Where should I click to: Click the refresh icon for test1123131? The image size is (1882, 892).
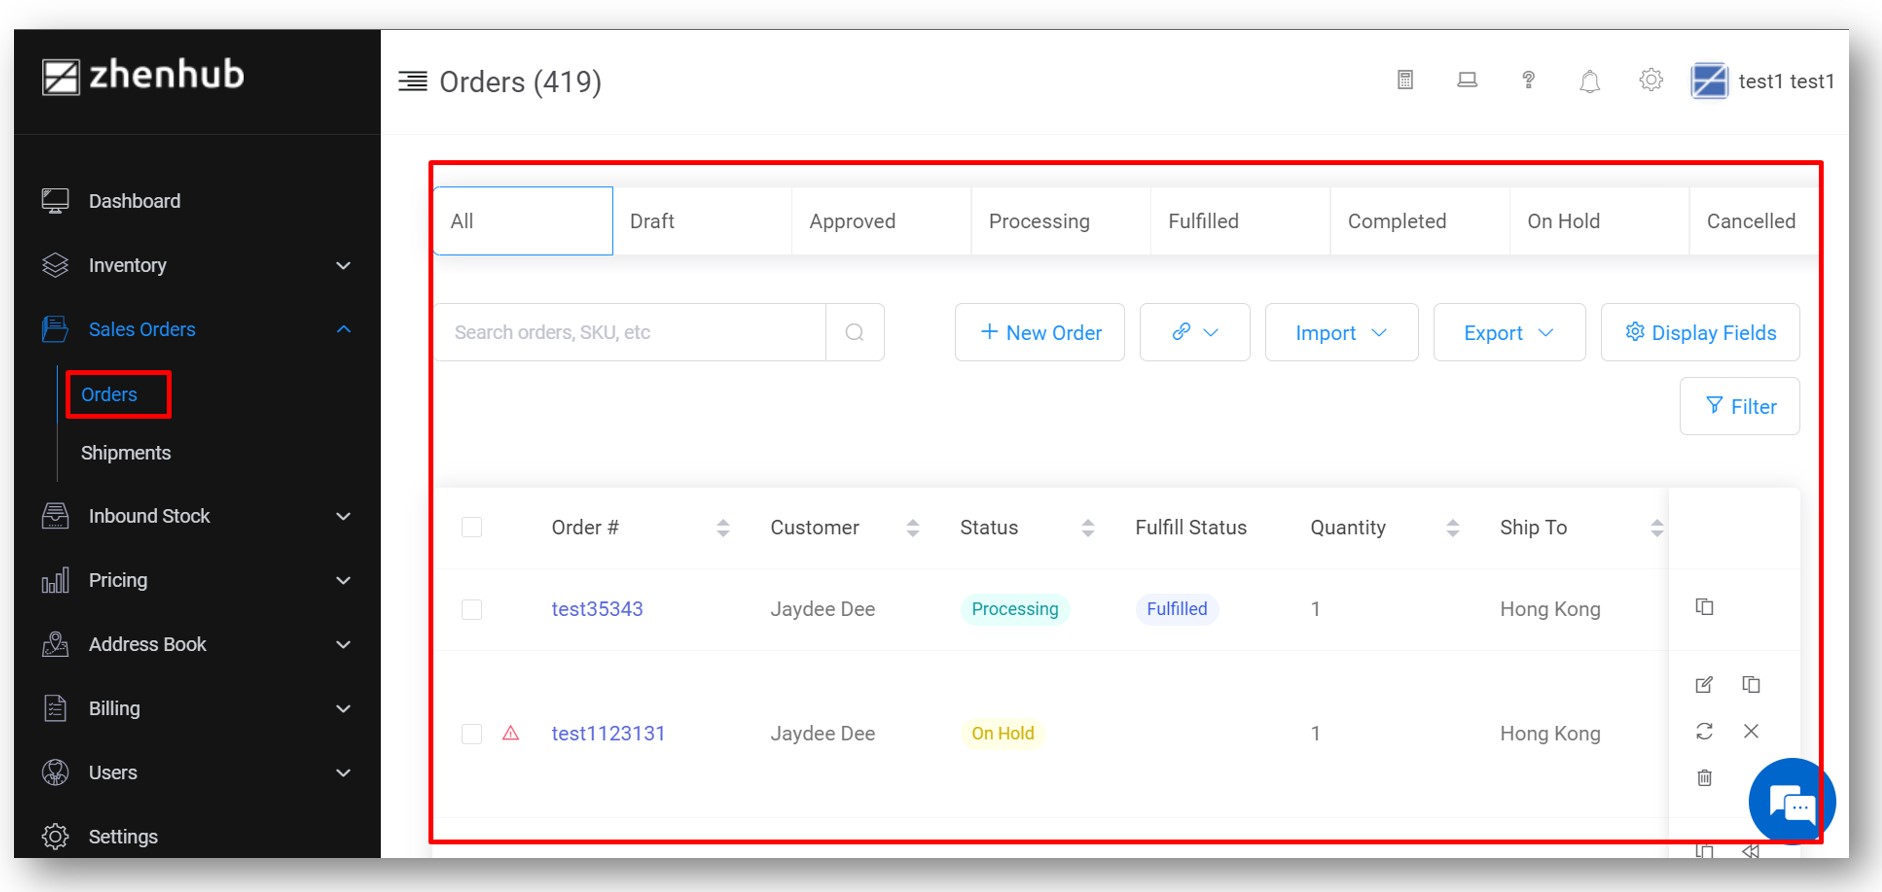[x=1704, y=731]
